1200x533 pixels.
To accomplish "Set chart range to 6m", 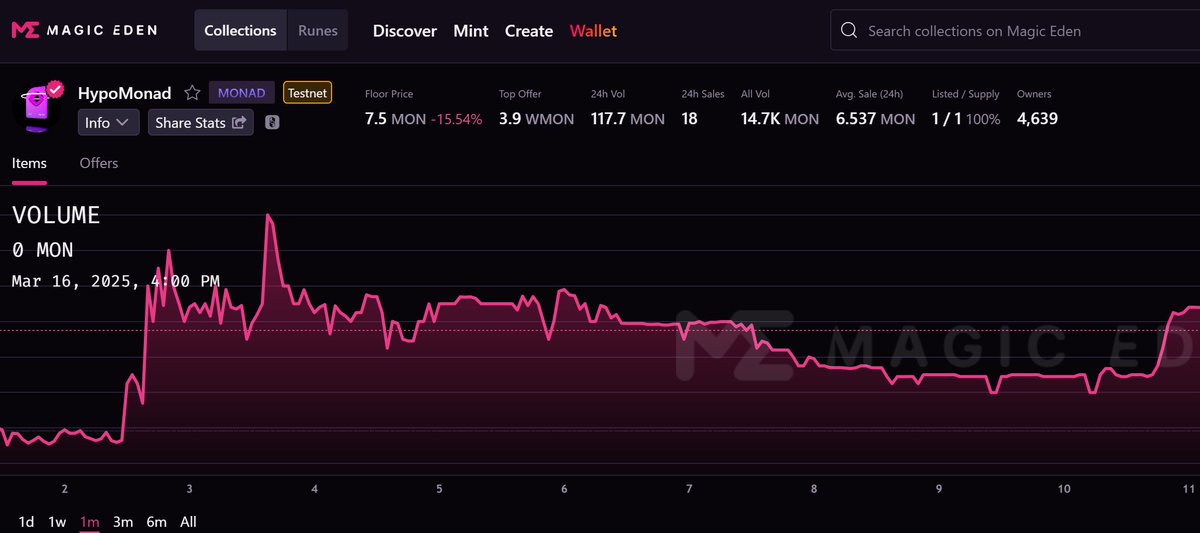I will [x=156, y=521].
